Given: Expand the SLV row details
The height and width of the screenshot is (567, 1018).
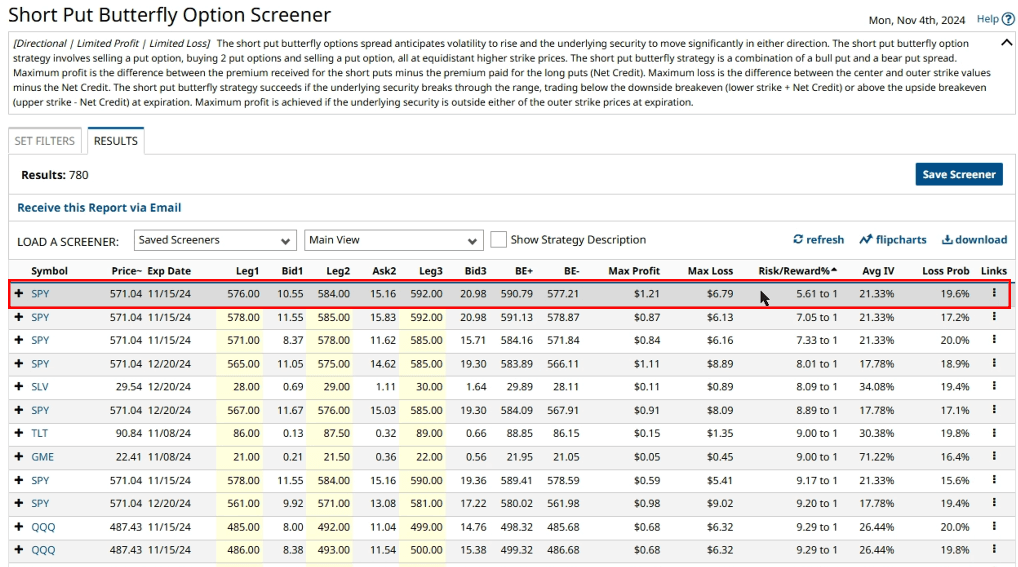Looking at the screenshot, I should click(x=19, y=387).
